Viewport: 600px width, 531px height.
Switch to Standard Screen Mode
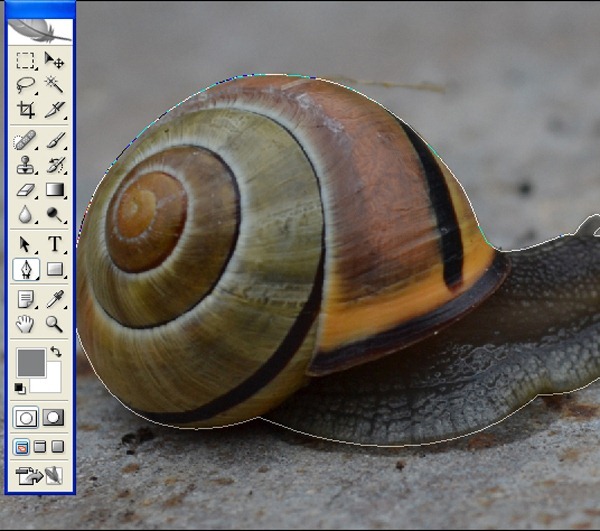coord(22,446)
